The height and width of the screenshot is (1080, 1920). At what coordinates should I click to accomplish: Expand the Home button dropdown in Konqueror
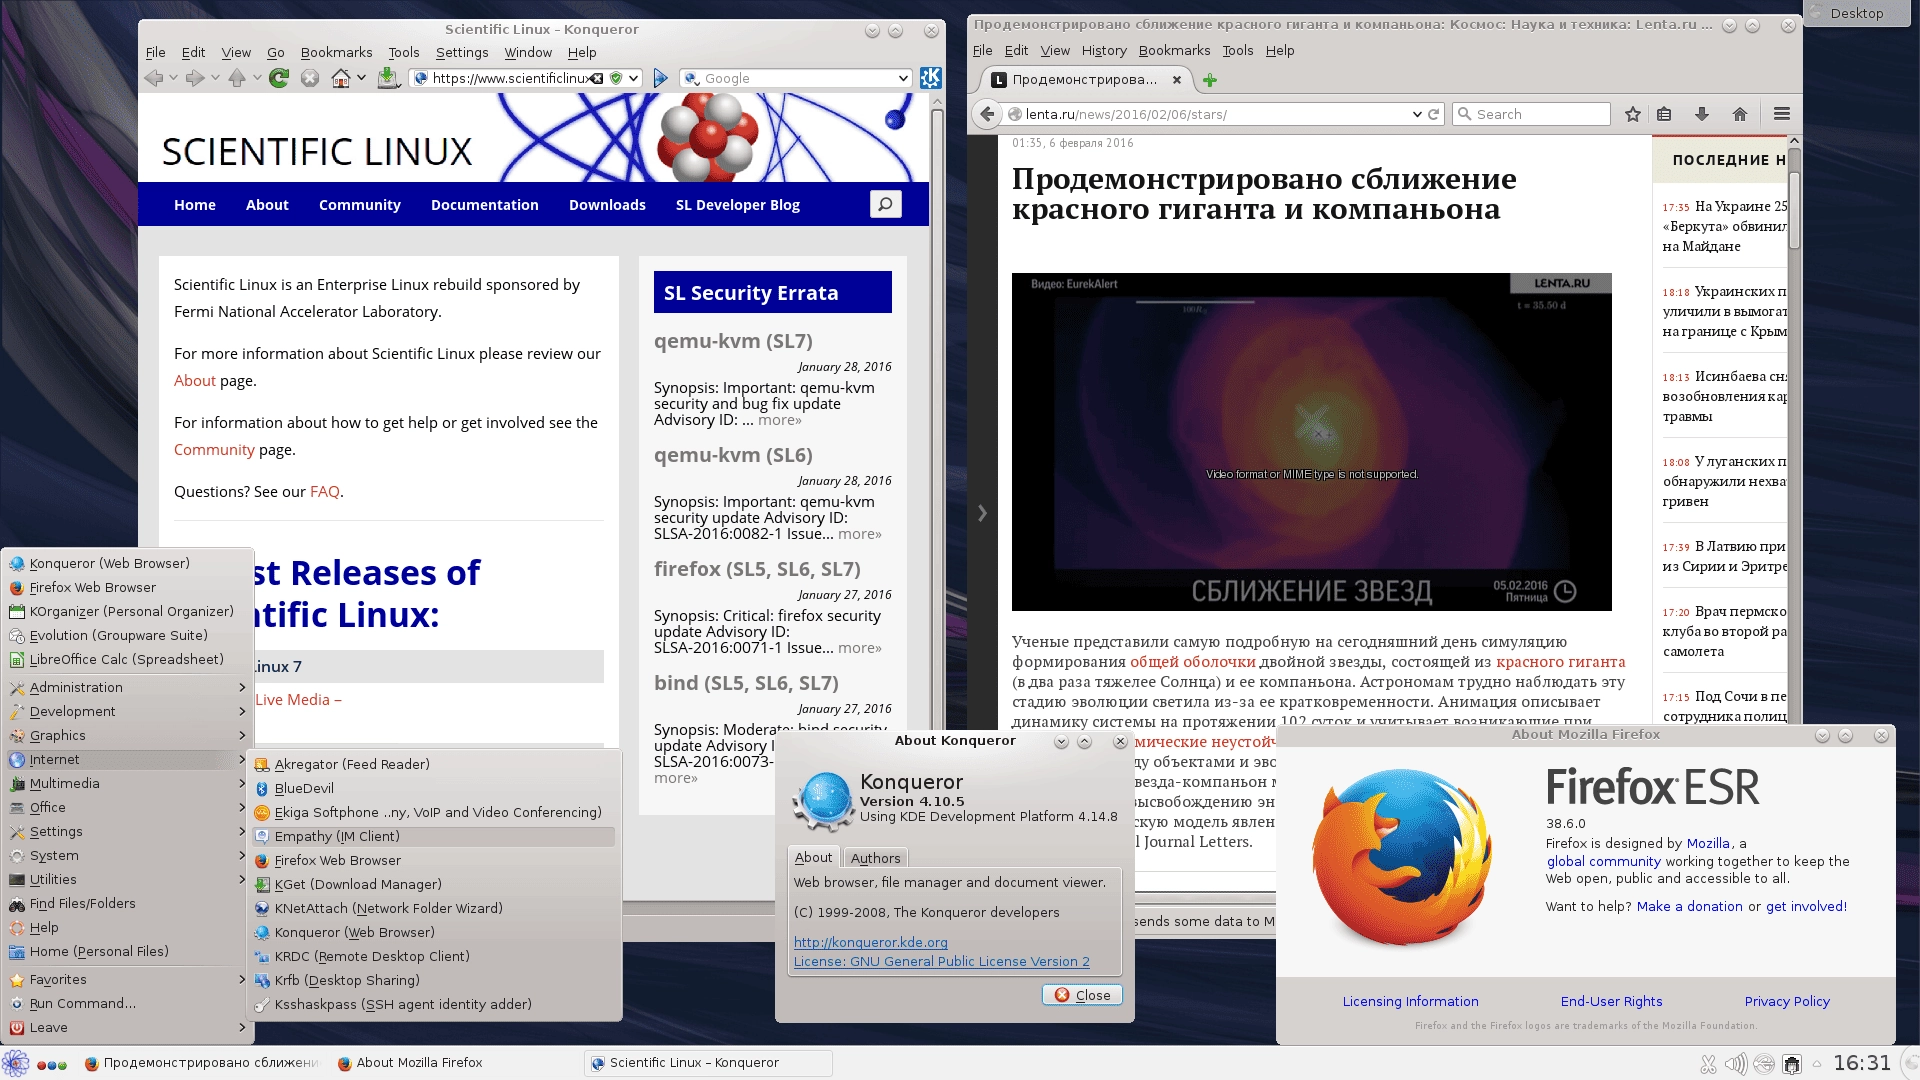pyautogui.click(x=361, y=78)
